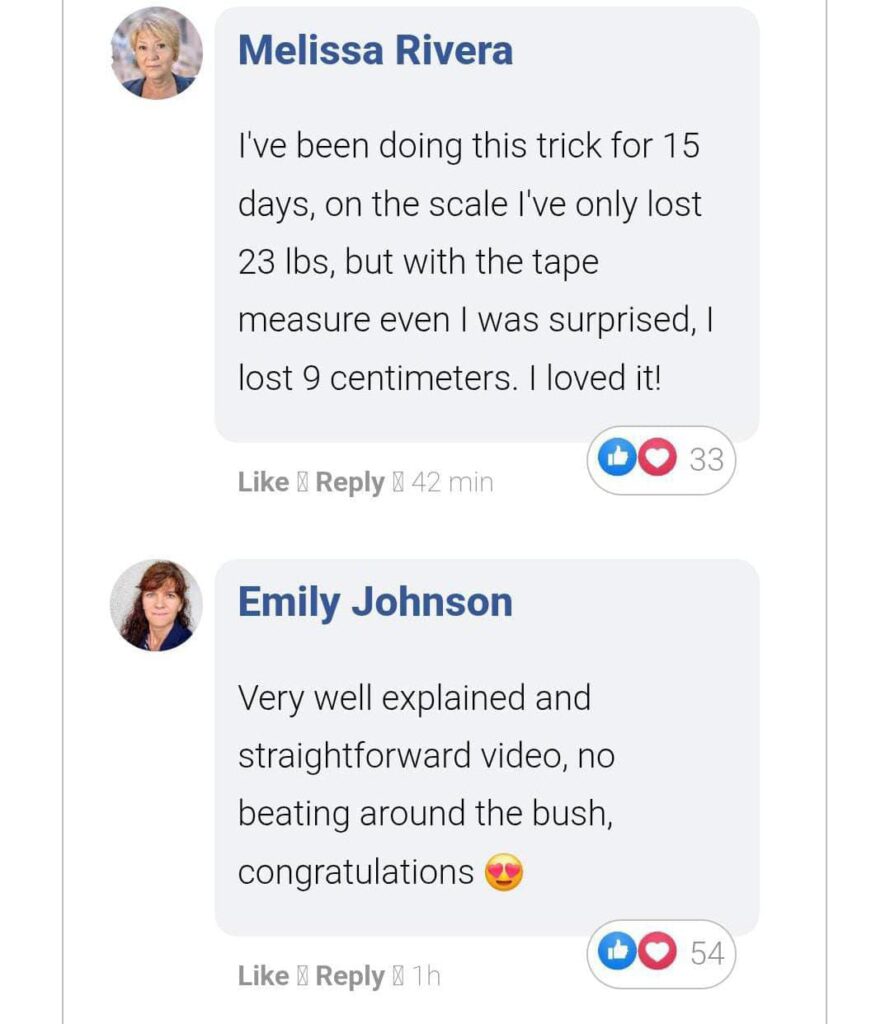Viewport: 890px width, 1024px height.
Task: Click the heart reaction icon on Emily Johnson's comment
Action: point(655,953)
